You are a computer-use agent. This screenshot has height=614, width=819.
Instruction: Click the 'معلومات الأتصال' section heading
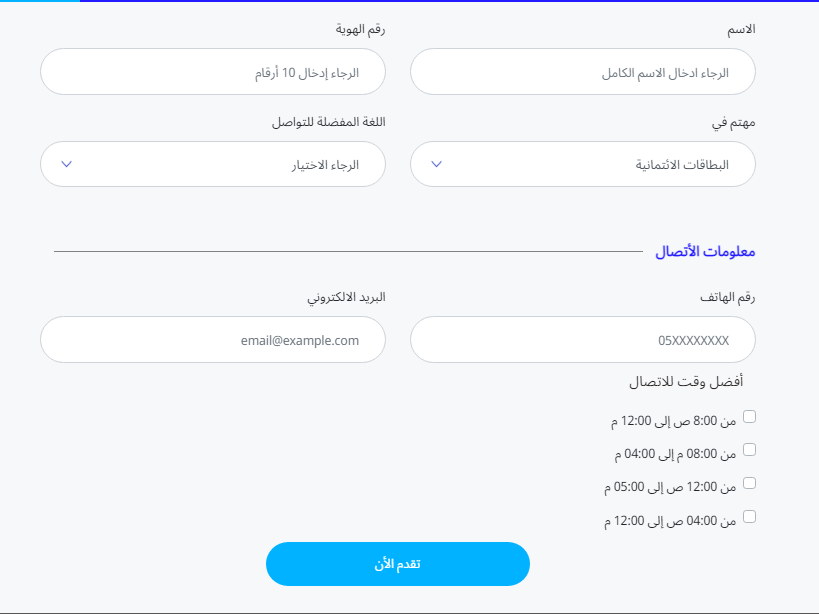coord(705,252)
